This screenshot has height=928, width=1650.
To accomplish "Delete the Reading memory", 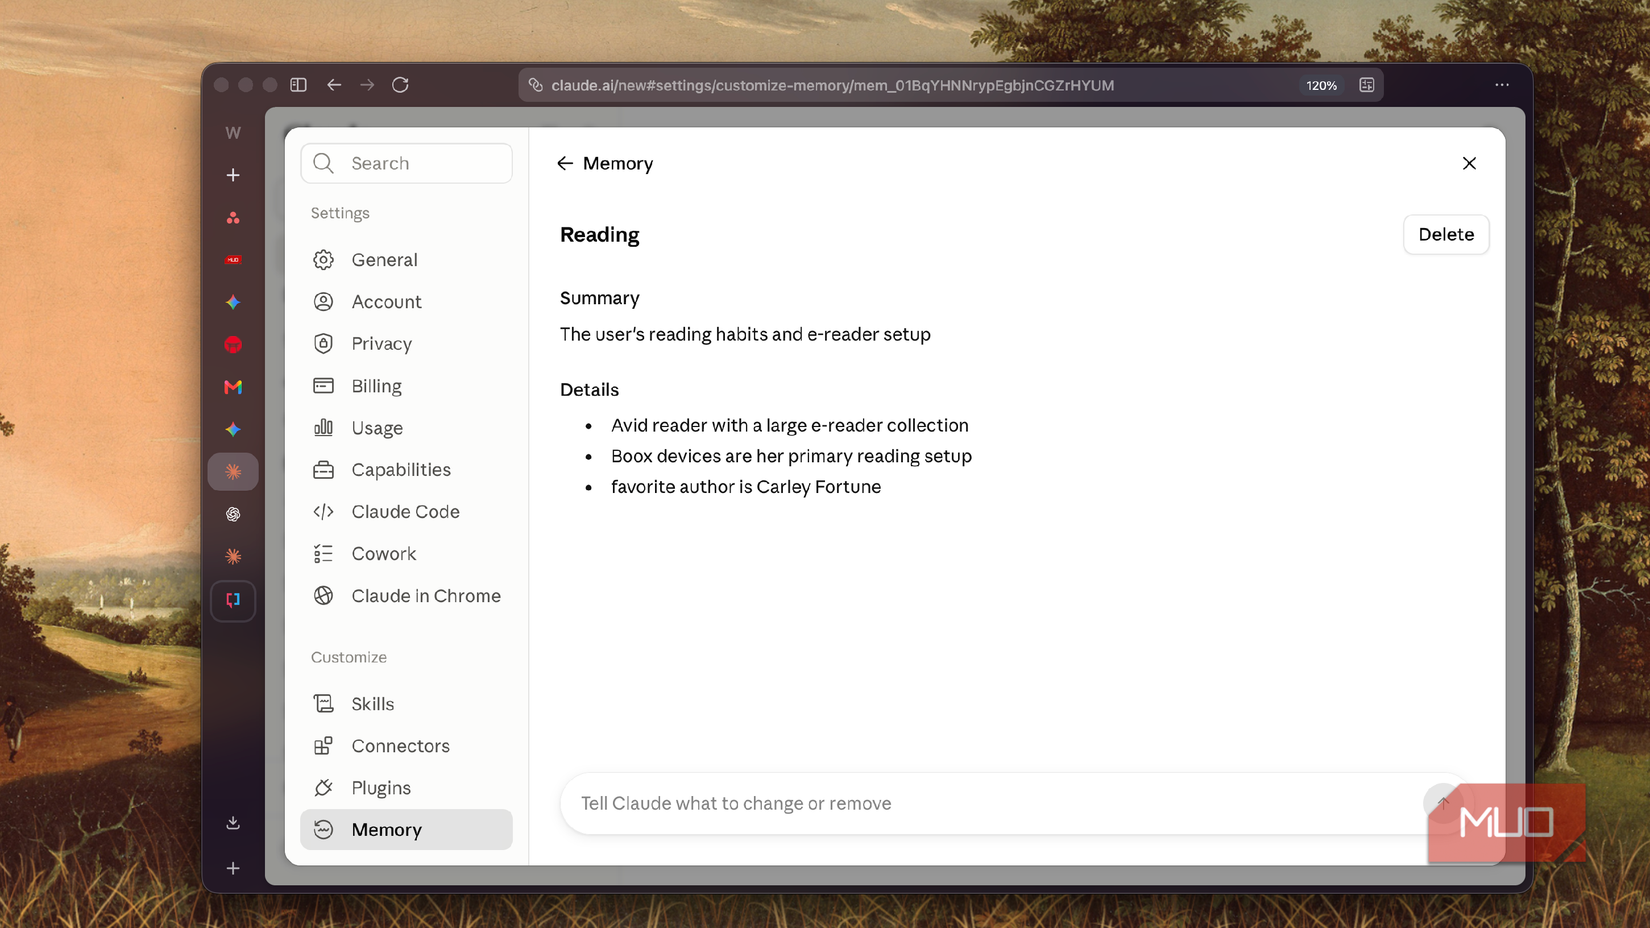I will [1446, 234].
